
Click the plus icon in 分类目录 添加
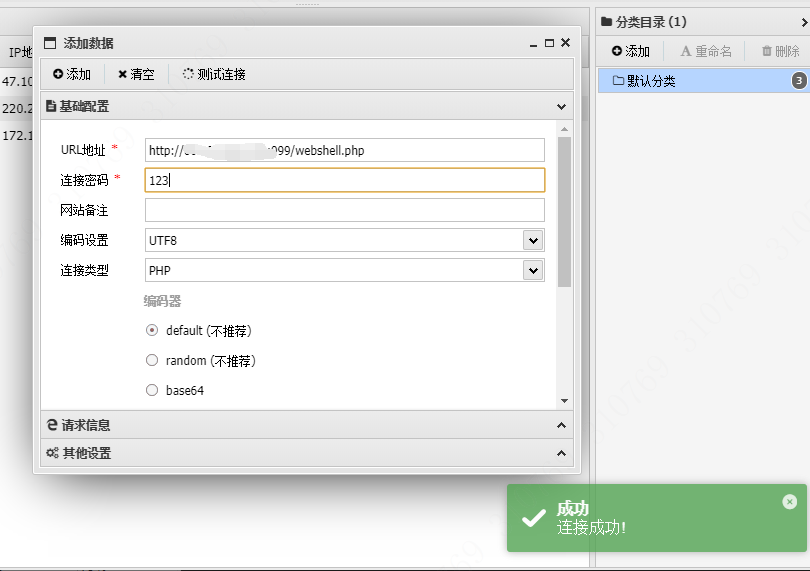coord(617,51)
